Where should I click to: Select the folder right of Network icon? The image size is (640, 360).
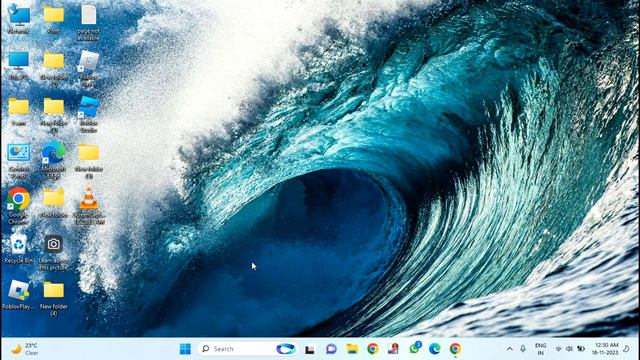click(x=53, y=18)
